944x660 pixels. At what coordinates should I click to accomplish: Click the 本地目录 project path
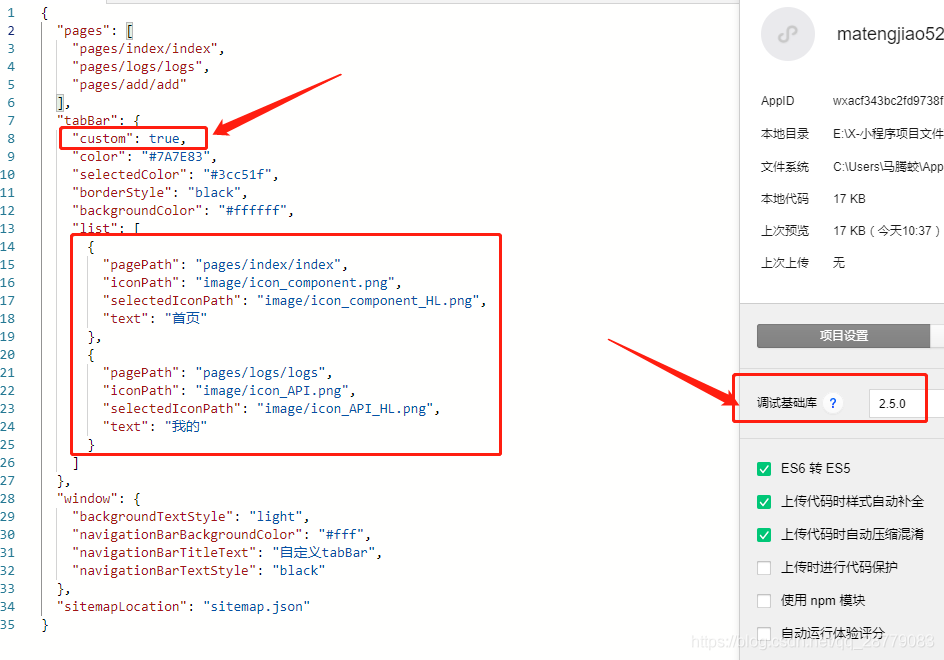(887, 133)
